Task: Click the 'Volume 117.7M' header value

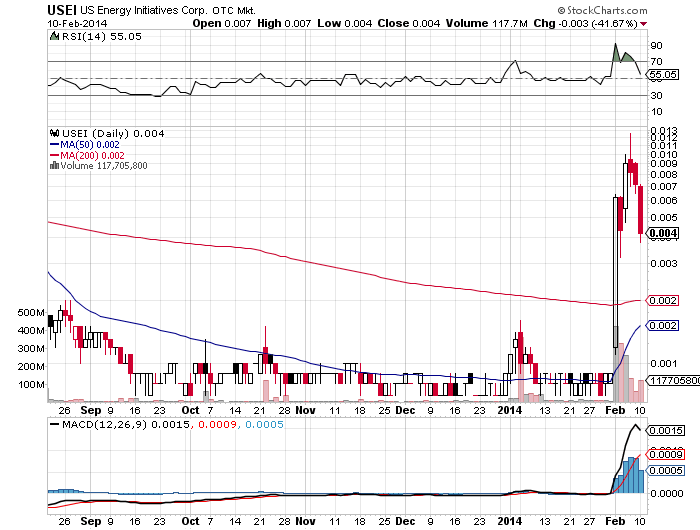Action: click(487, 24)
